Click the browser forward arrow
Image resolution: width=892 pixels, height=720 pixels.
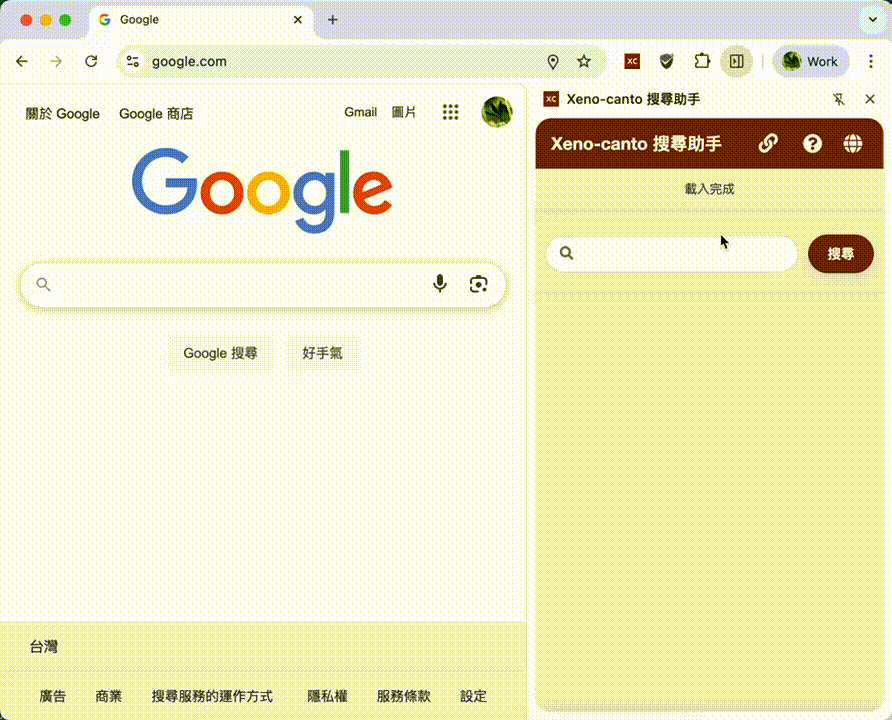[56, 61]
